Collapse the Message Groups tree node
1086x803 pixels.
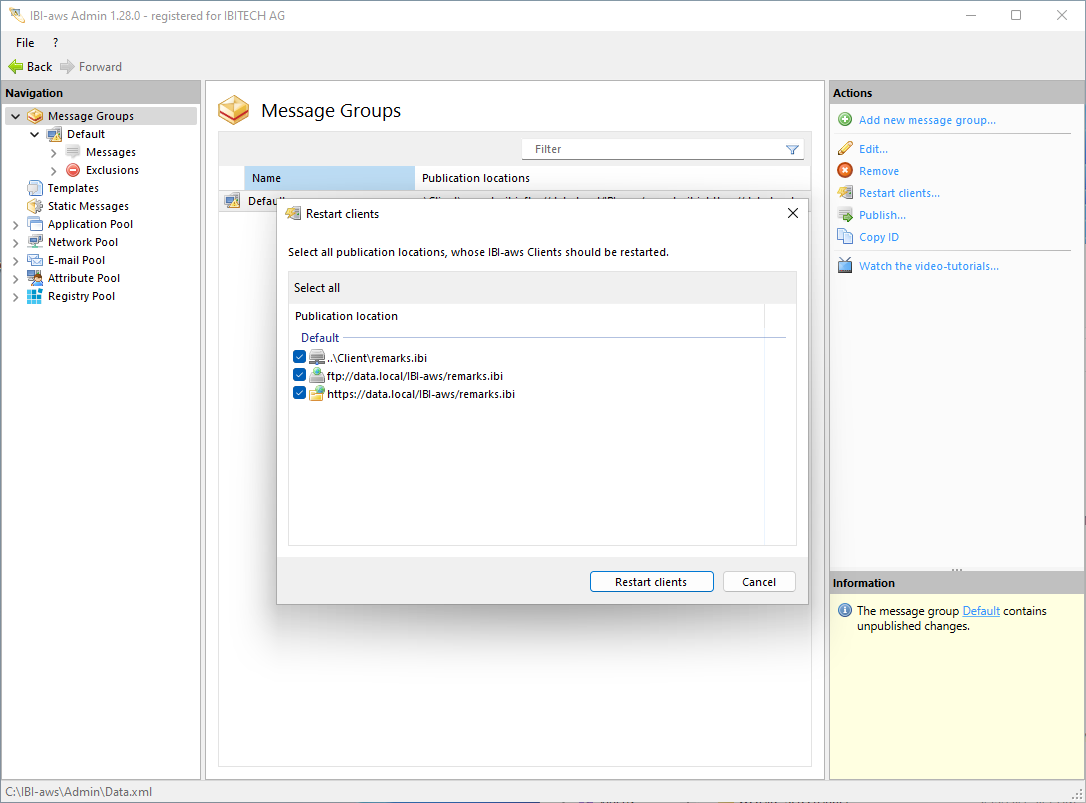tap(15, 117)
